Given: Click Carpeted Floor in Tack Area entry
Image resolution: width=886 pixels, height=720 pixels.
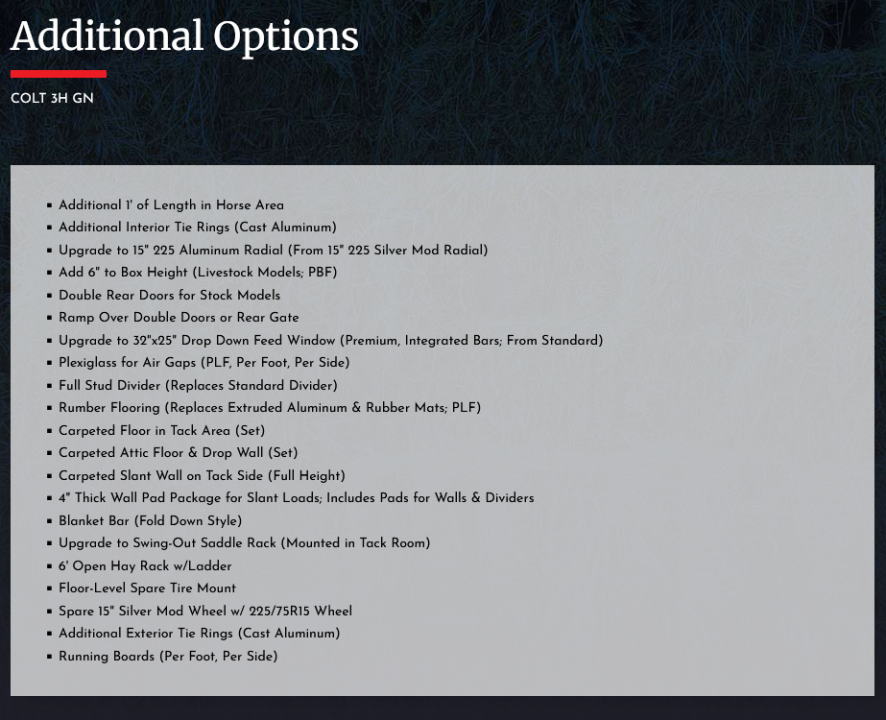Looking at the screenshot, I should pos(162,431).
